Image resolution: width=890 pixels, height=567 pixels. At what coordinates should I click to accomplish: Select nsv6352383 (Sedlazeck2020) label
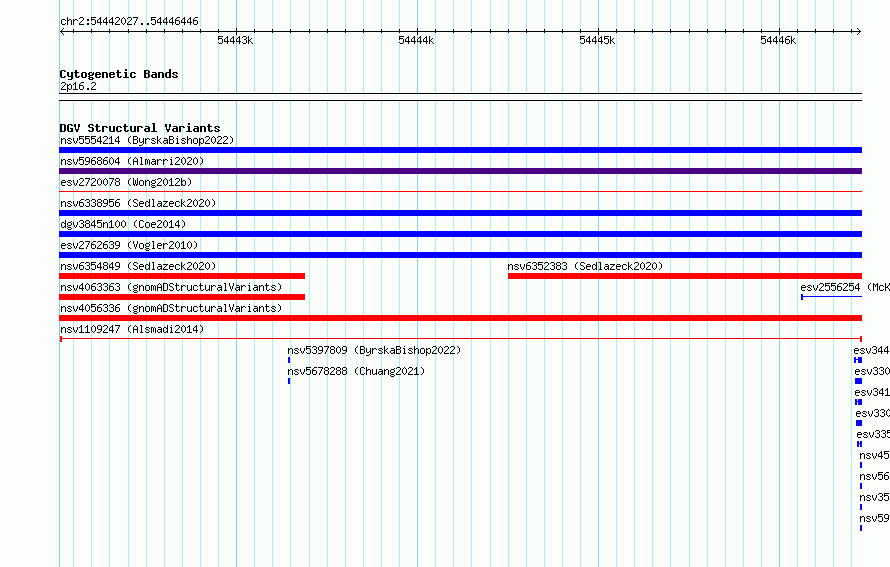click(x=585, y=266)
